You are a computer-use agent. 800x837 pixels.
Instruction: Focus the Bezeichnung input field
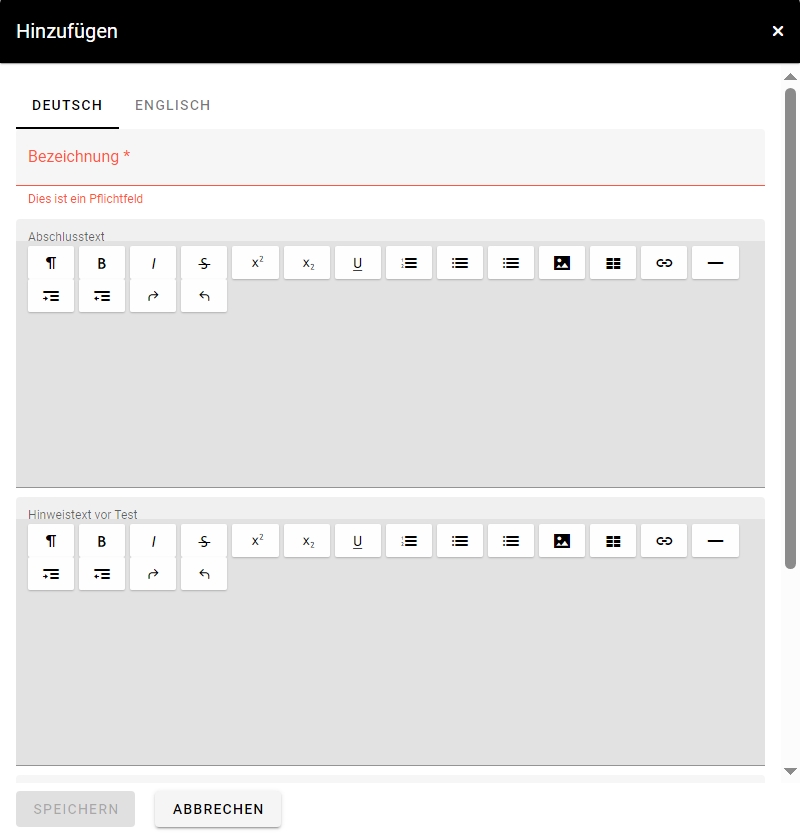click(x=390, y=158)
